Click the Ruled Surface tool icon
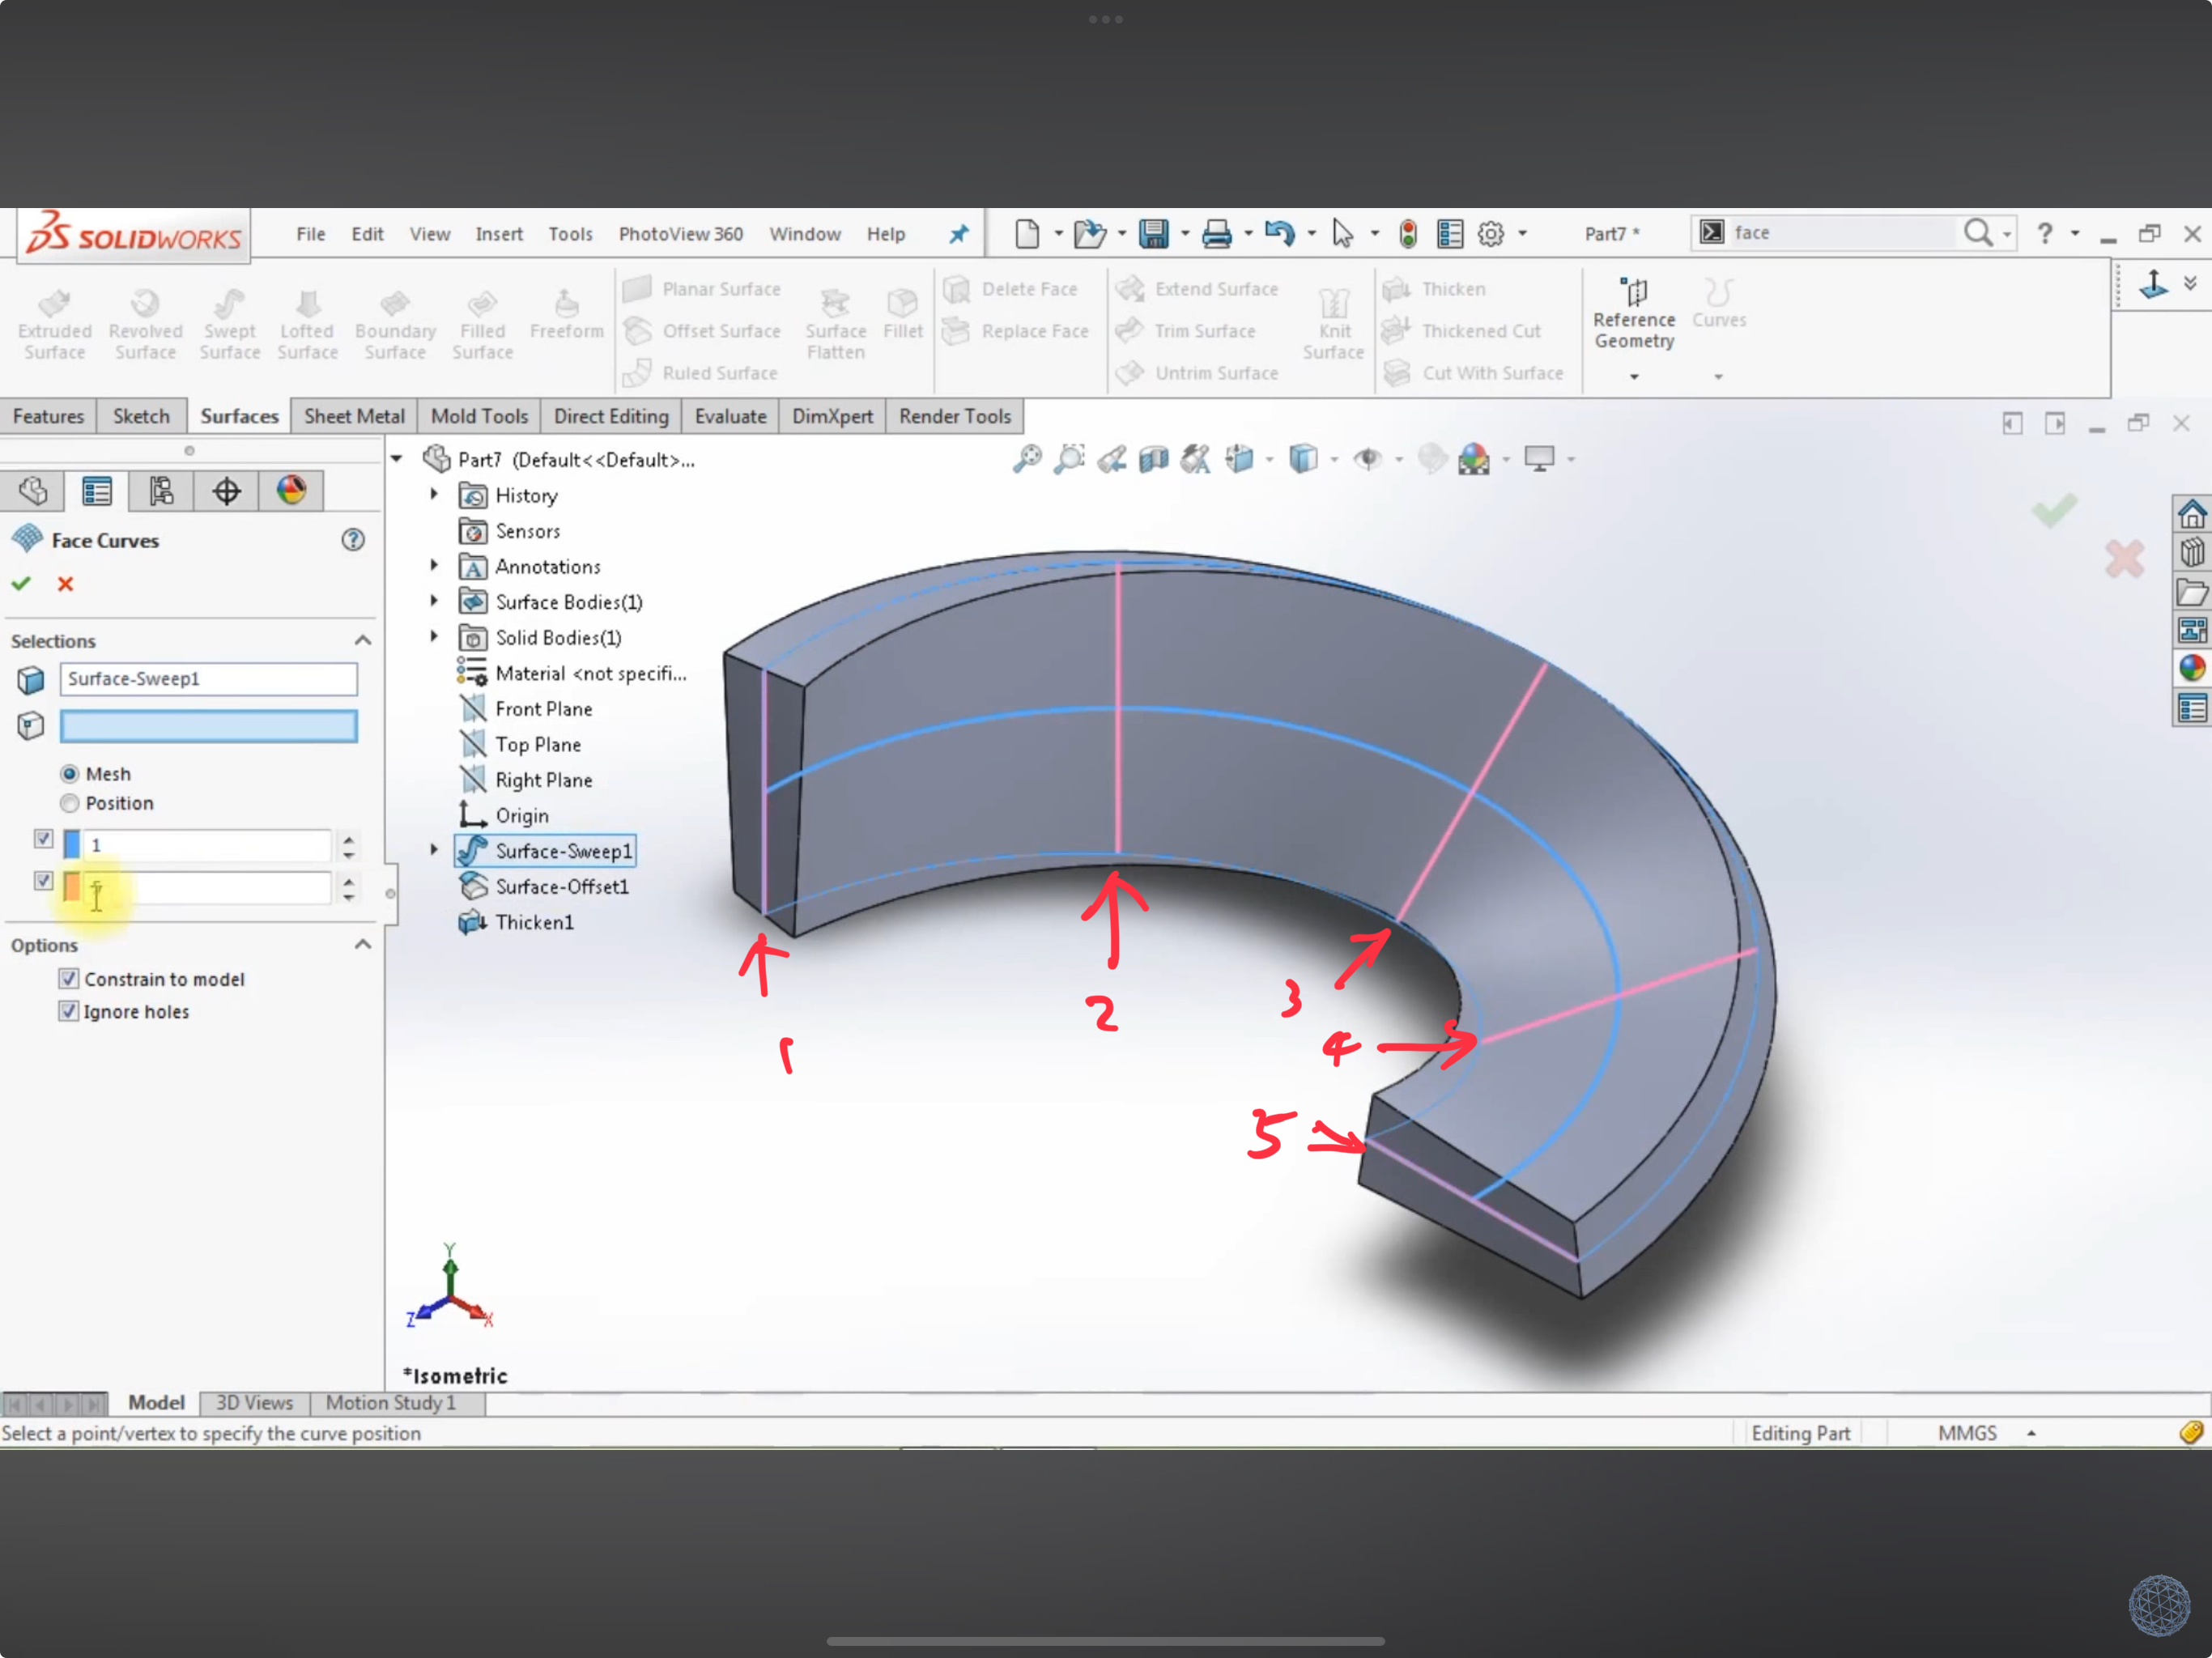The image size is (2212, 1658). 644,371
